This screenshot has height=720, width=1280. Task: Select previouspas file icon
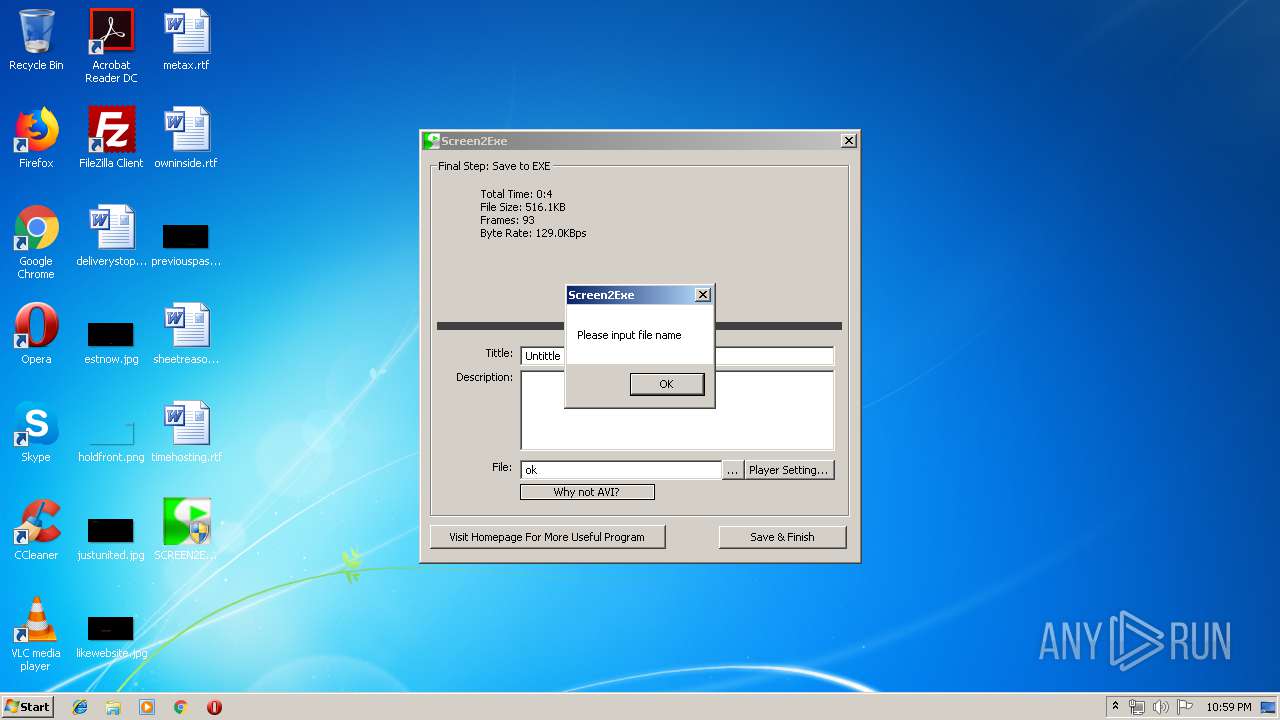[186, 246]
